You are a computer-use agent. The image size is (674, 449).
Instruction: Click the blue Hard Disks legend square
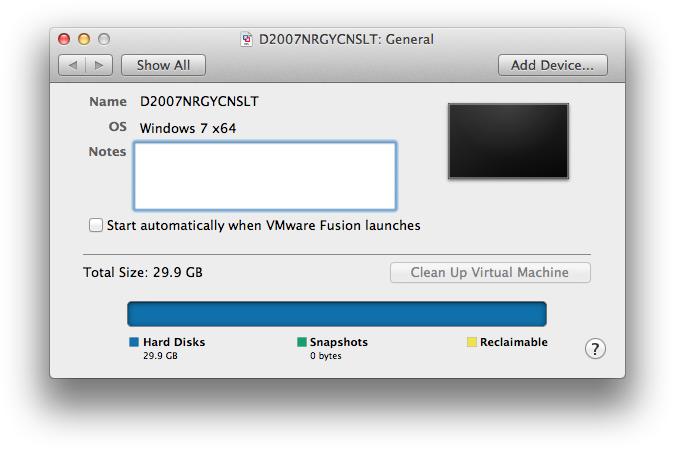(x=134, y=342)
